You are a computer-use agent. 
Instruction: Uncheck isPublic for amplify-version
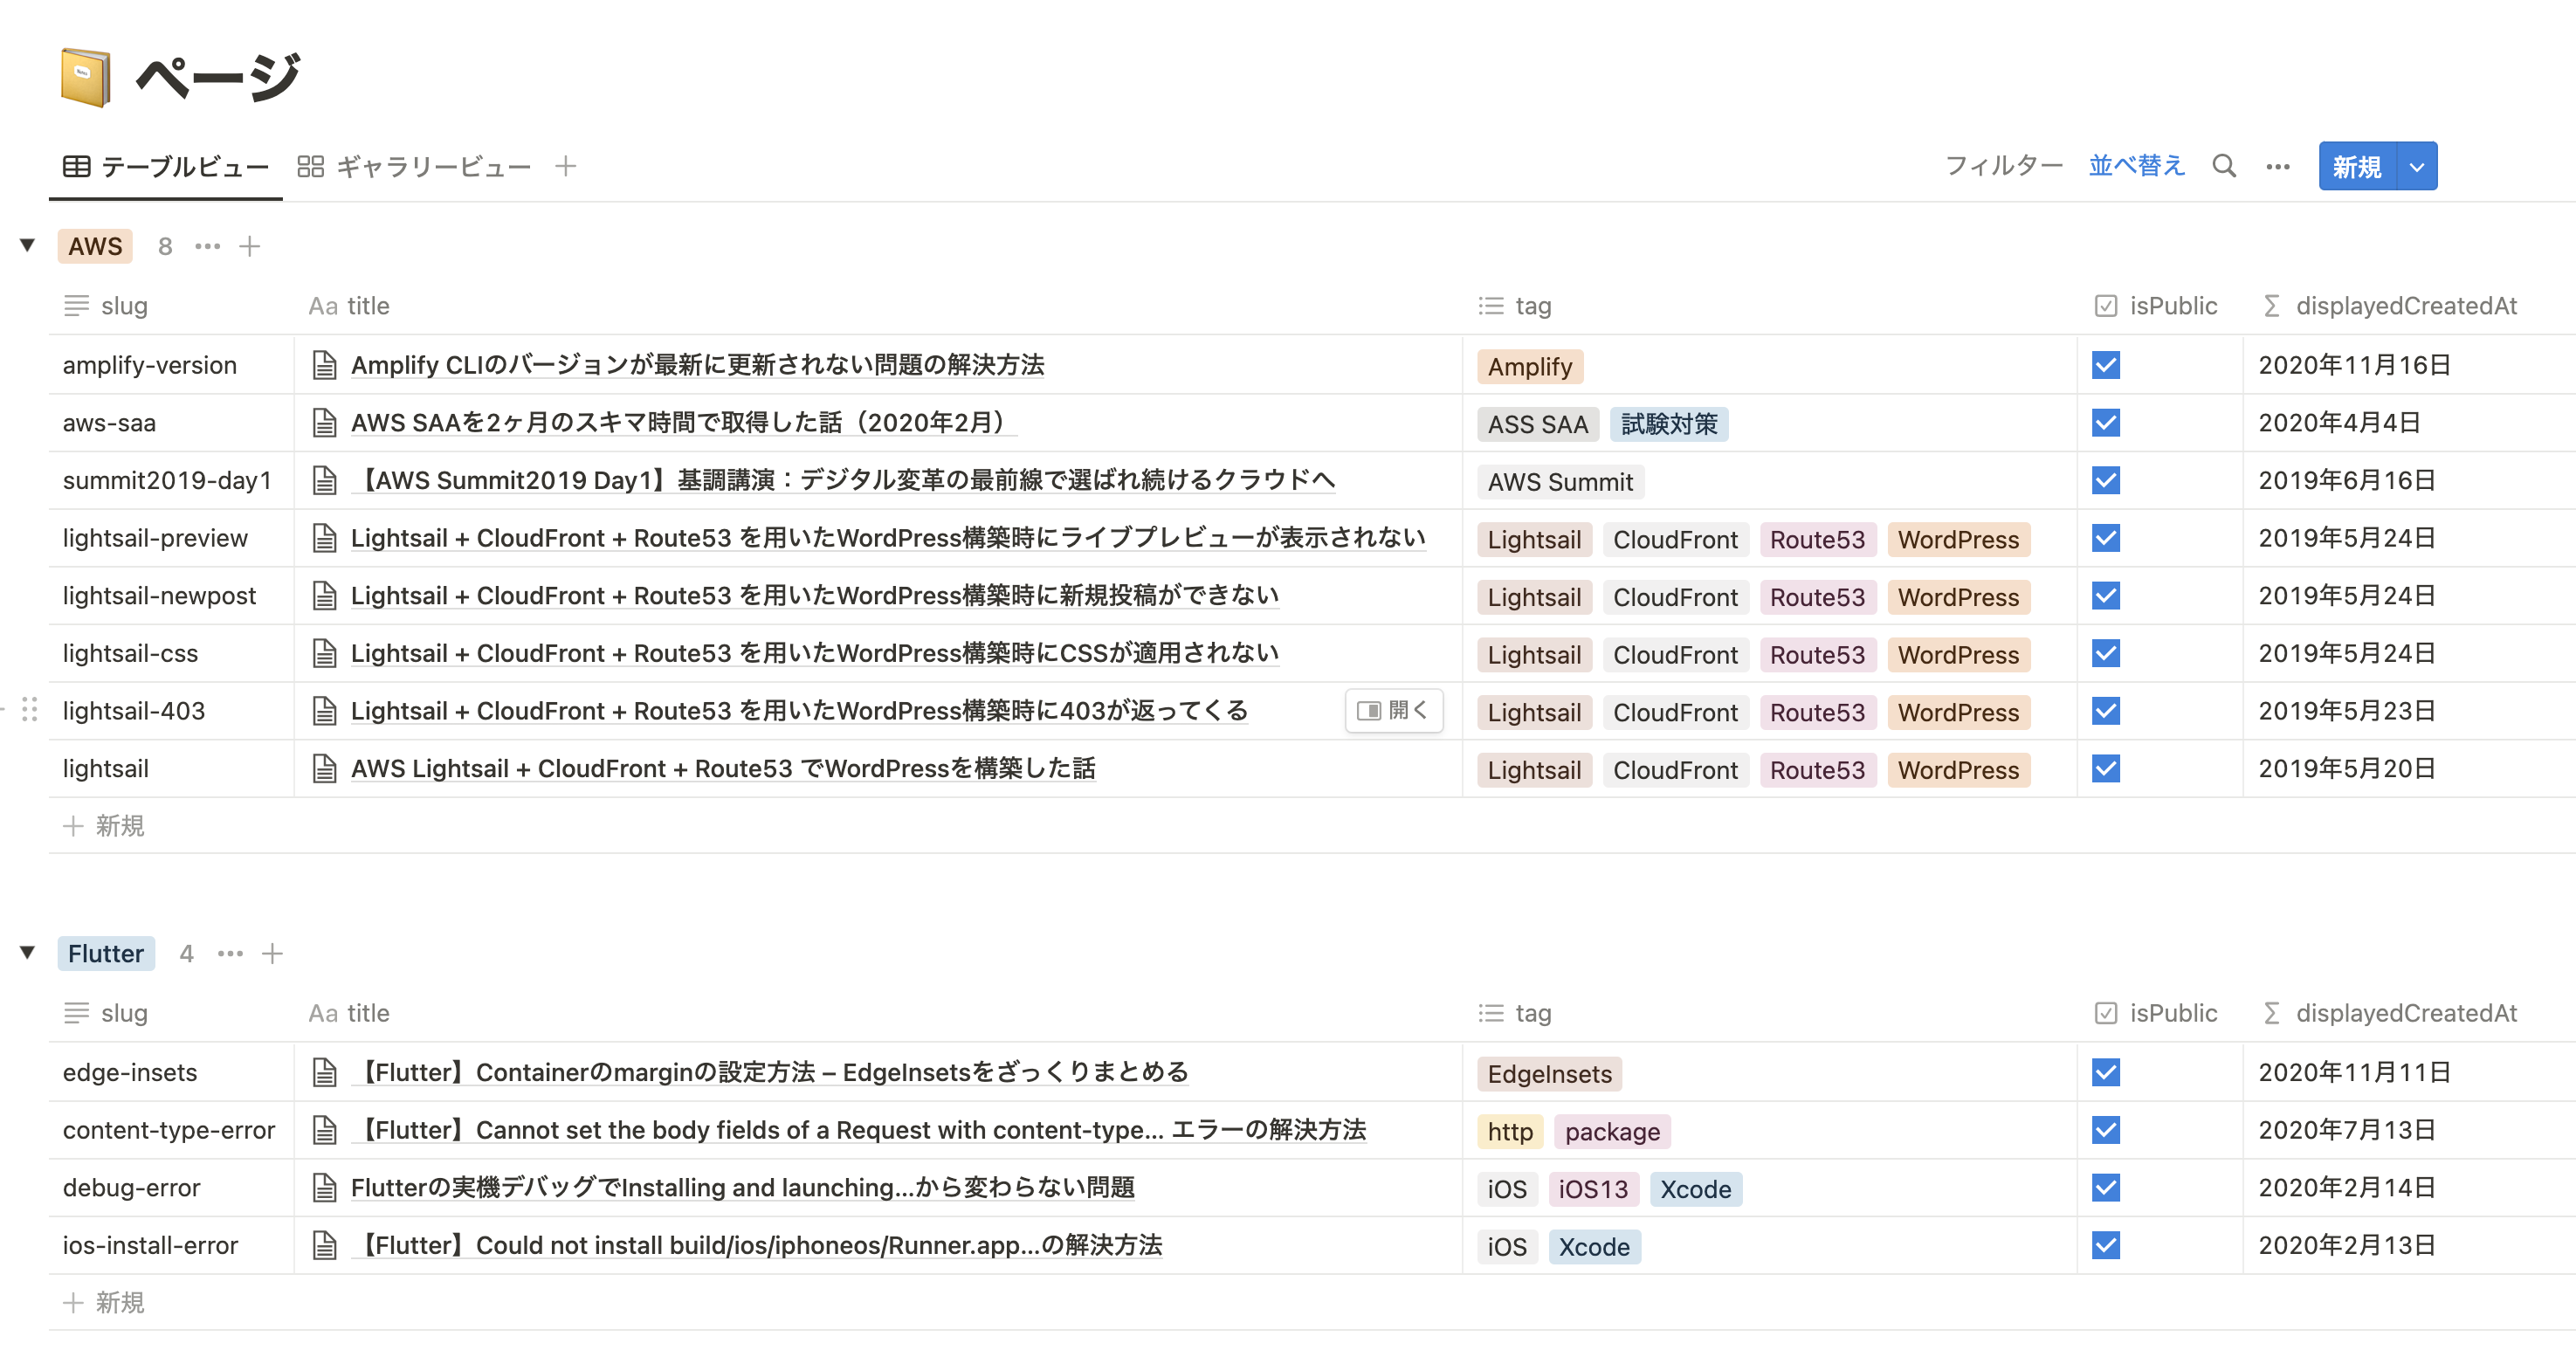[x=2106, y=365]
